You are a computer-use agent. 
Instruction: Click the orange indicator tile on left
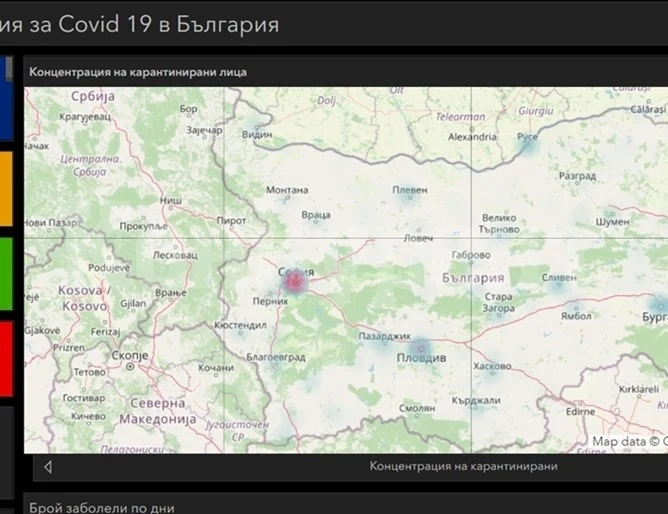[6, 189]
